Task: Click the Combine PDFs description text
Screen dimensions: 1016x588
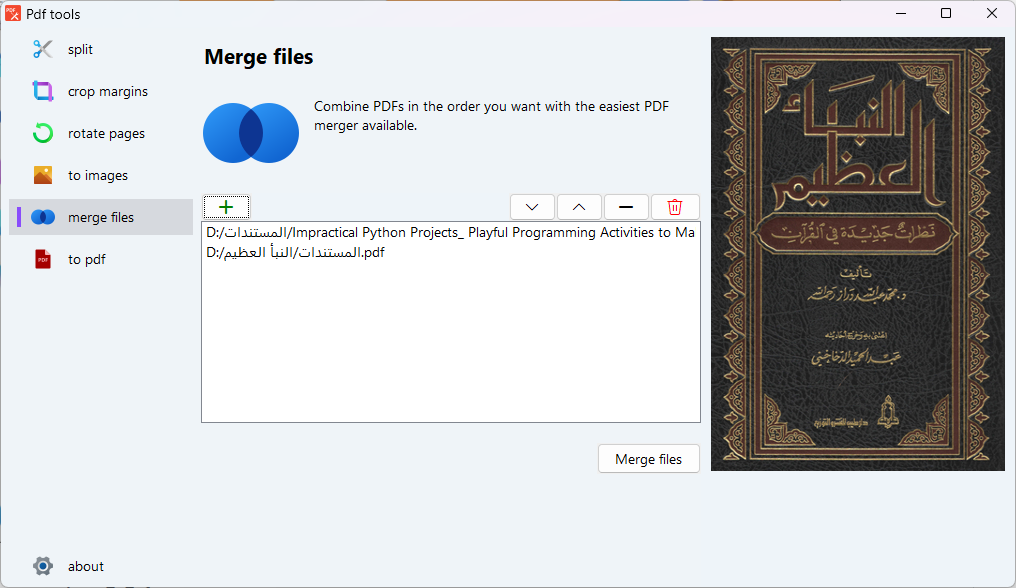Action: tap(491, 115)
